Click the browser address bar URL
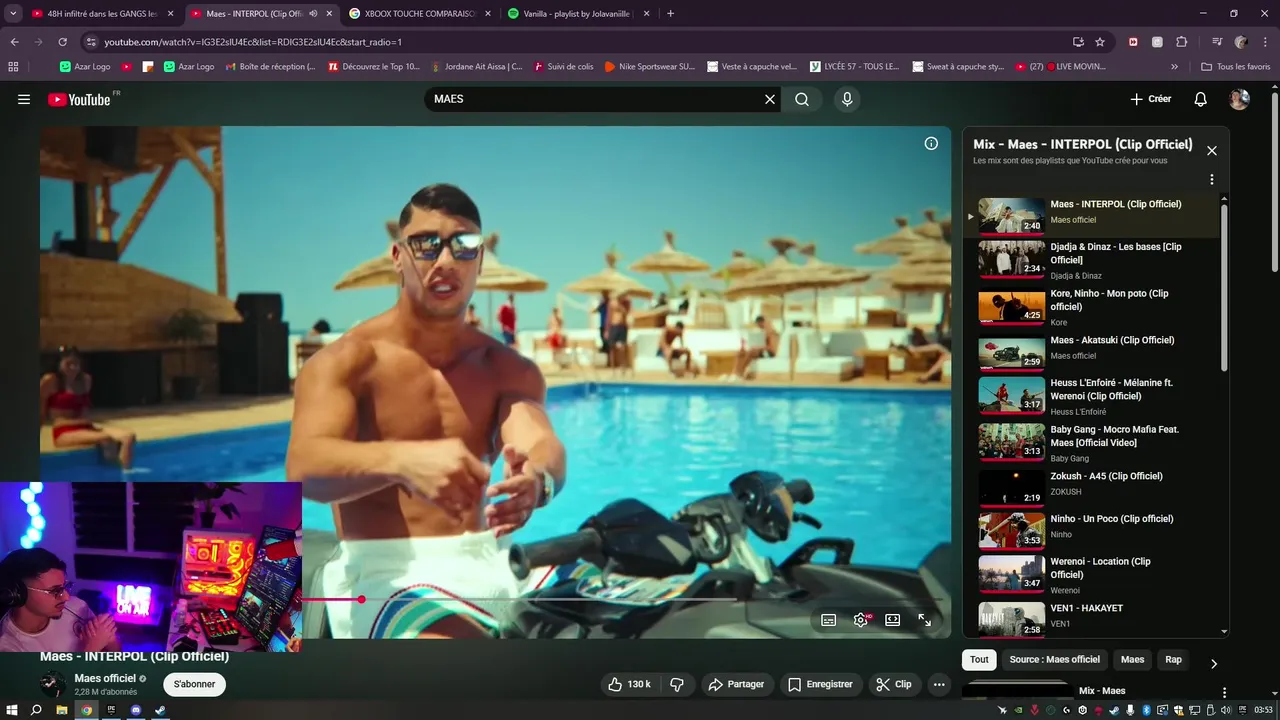The width and height of the screenshot is (1280, 720). point(253,42)
